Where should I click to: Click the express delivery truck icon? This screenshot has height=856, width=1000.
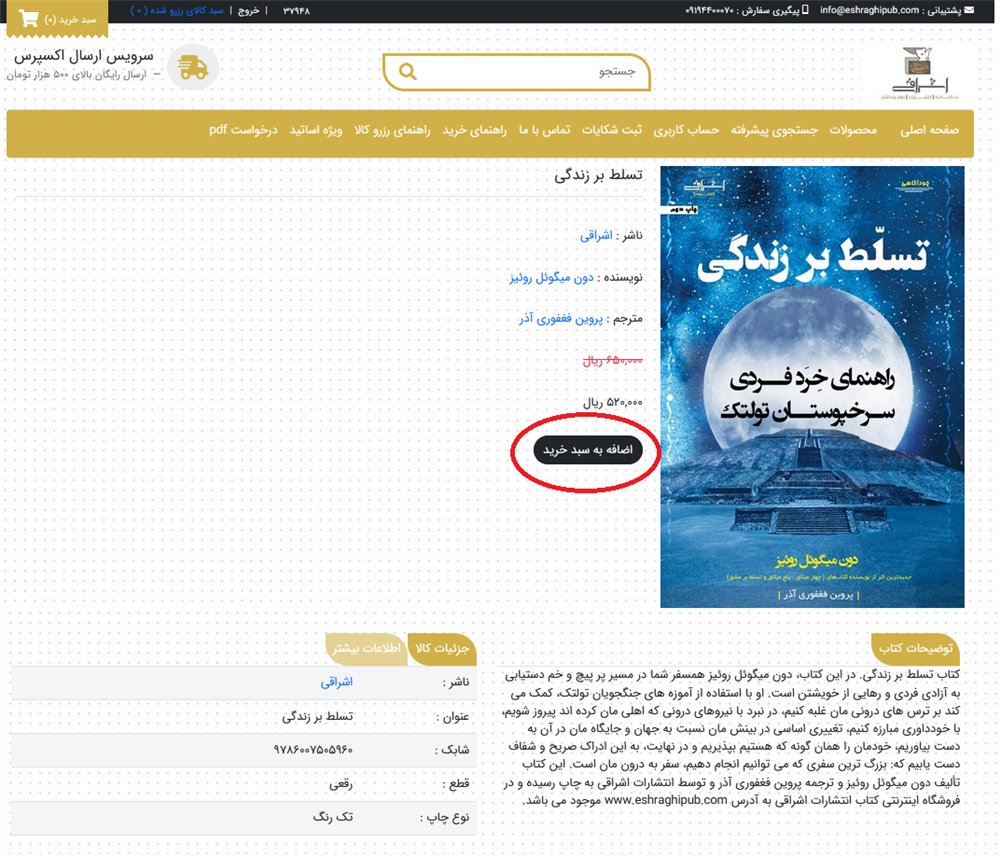coord(192,68)
